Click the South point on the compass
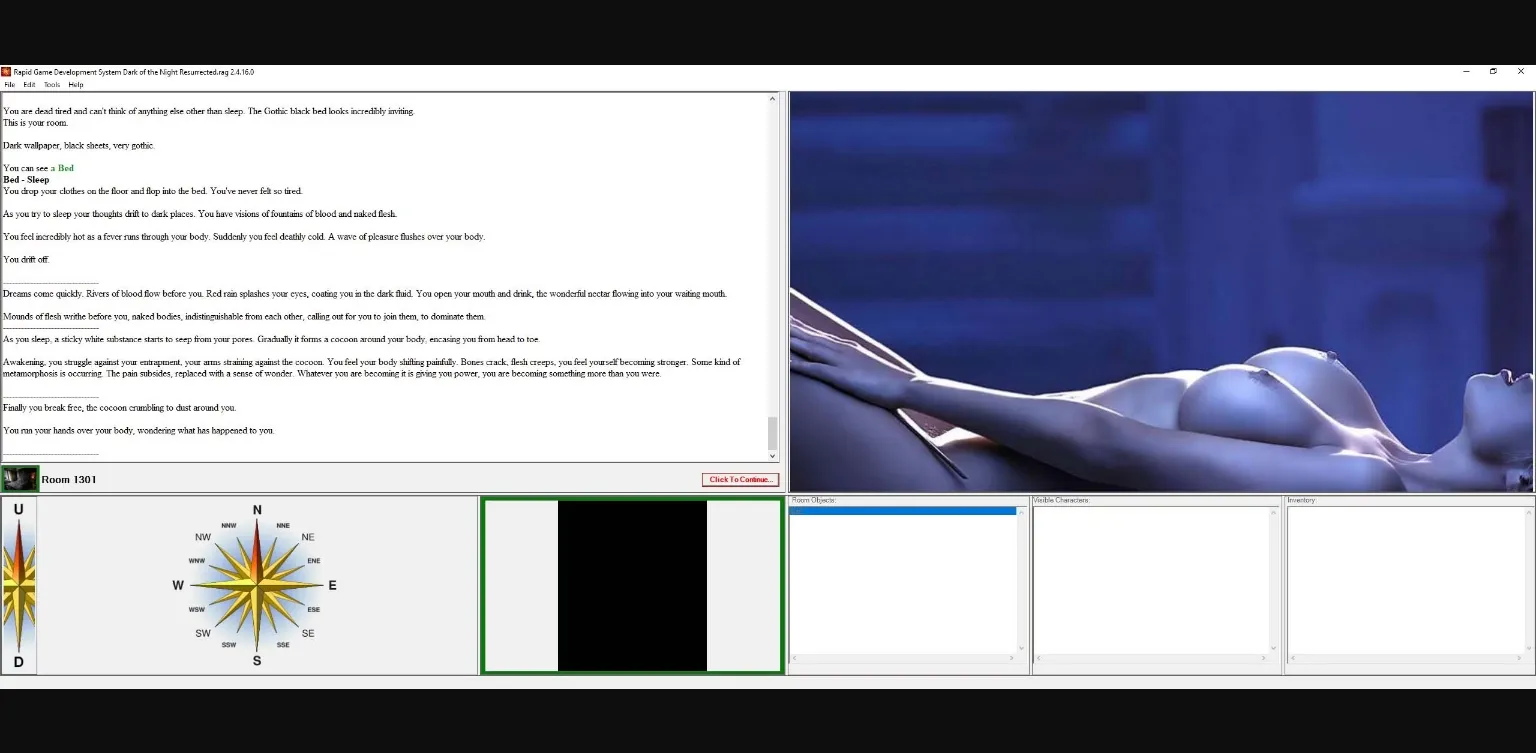 pos(257,661)
